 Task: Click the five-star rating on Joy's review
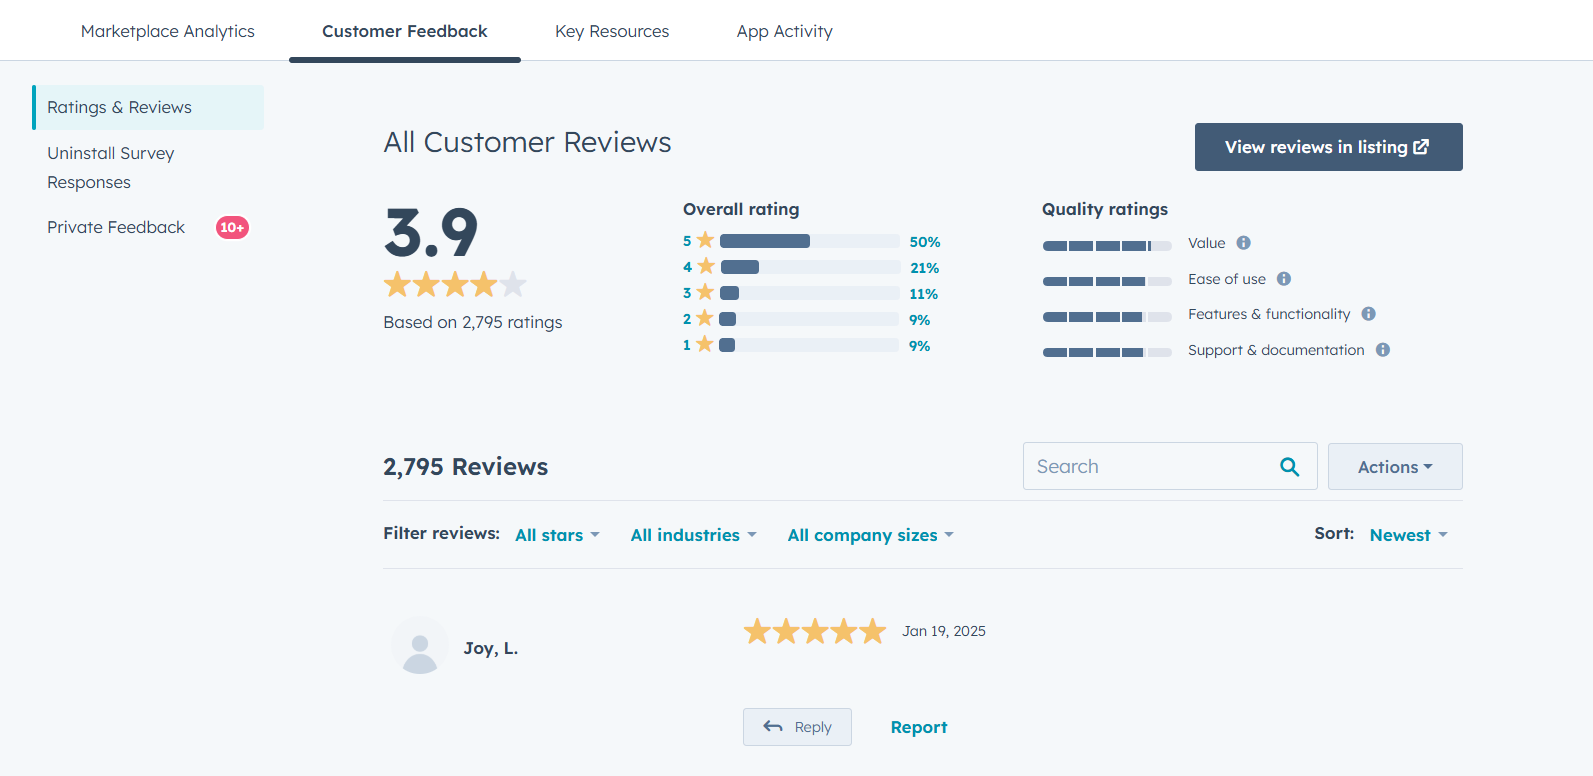(x=815, y=631)
